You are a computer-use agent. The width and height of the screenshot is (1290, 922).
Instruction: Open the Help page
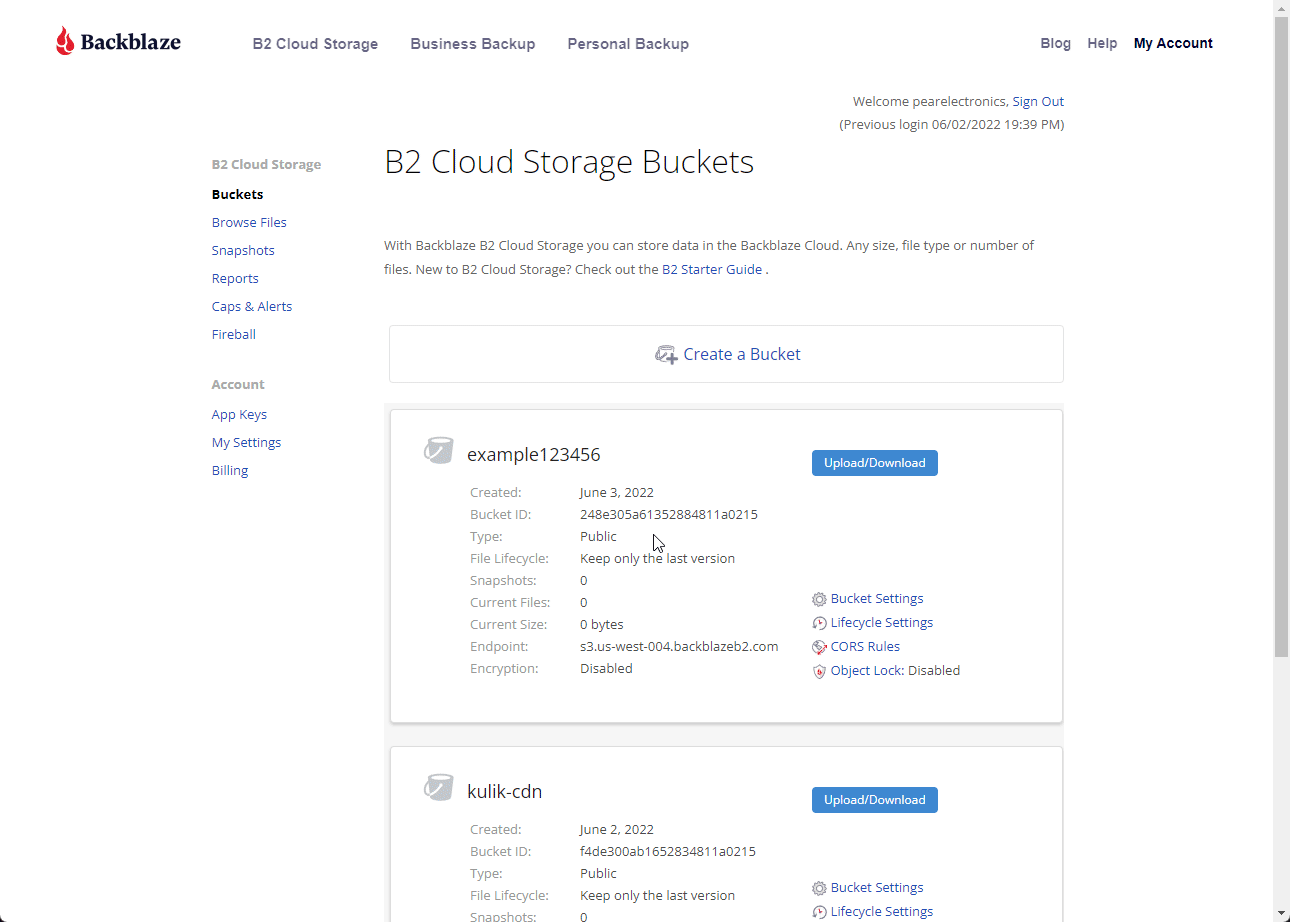1102,43
